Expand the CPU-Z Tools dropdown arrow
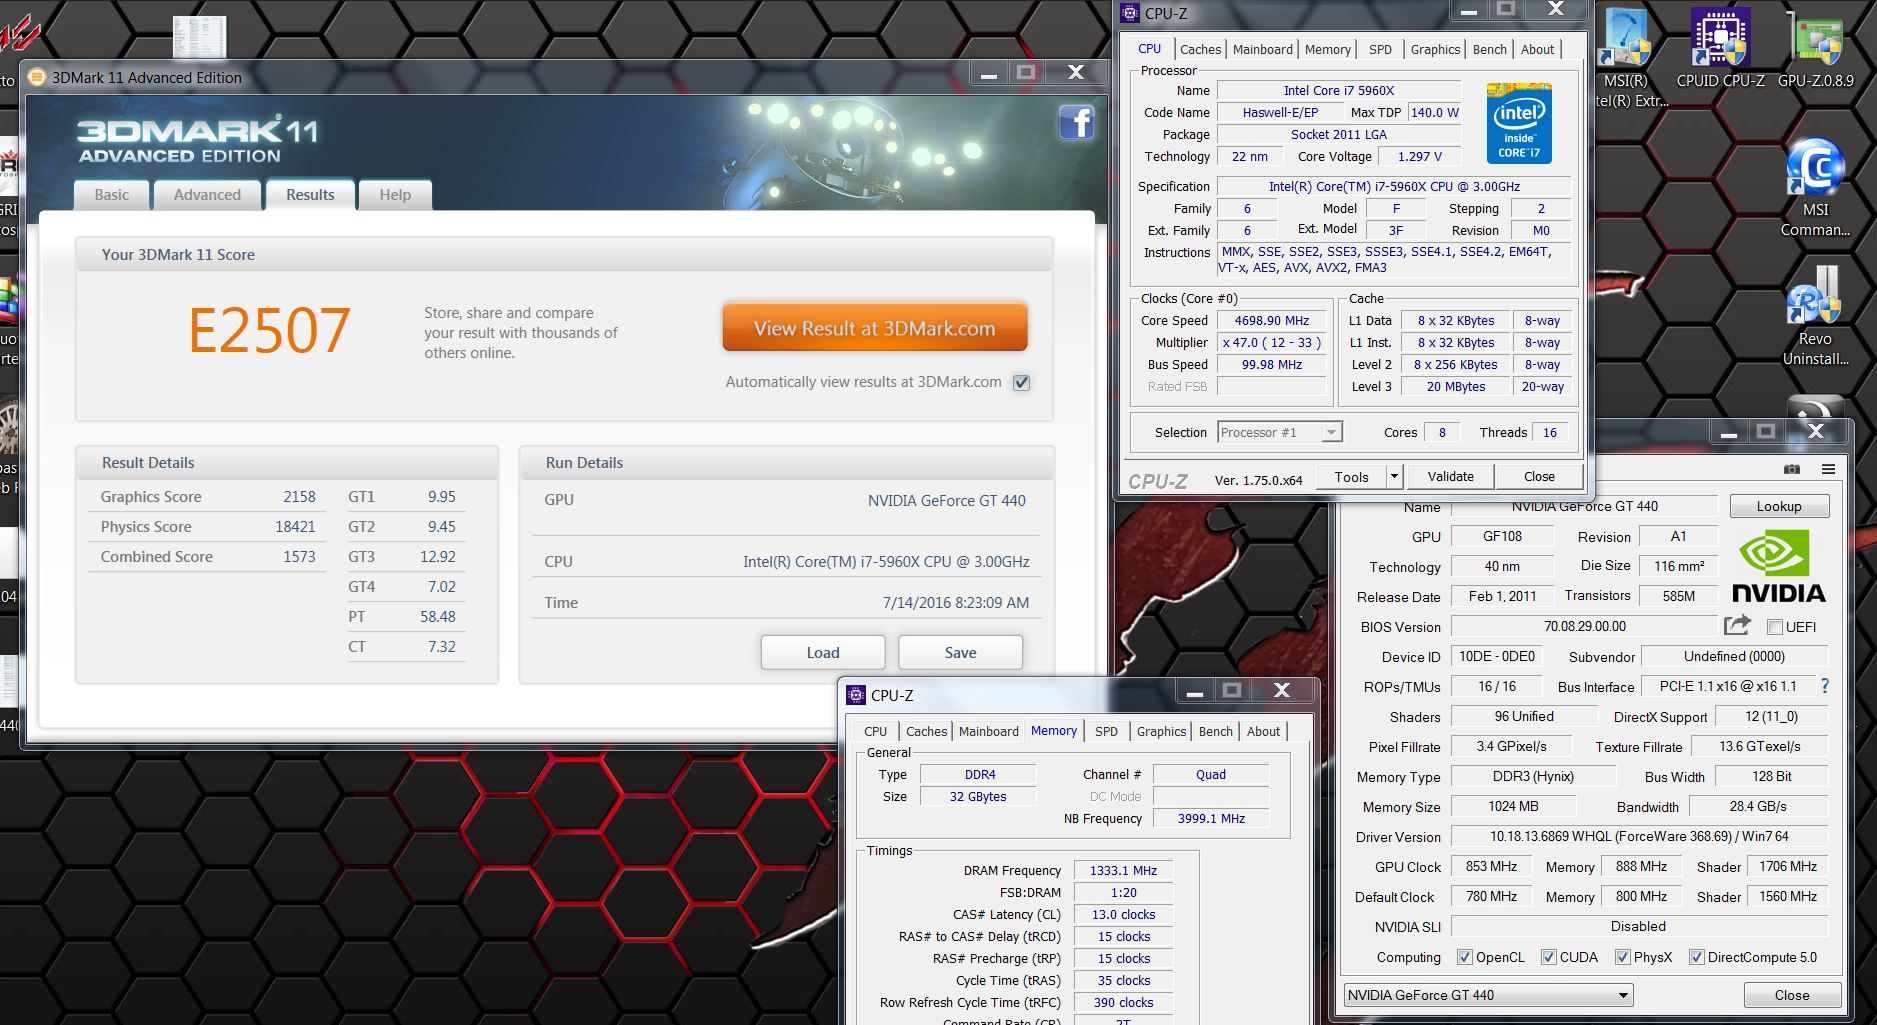The image size is (1877, 1025). tap(1395, 476)
